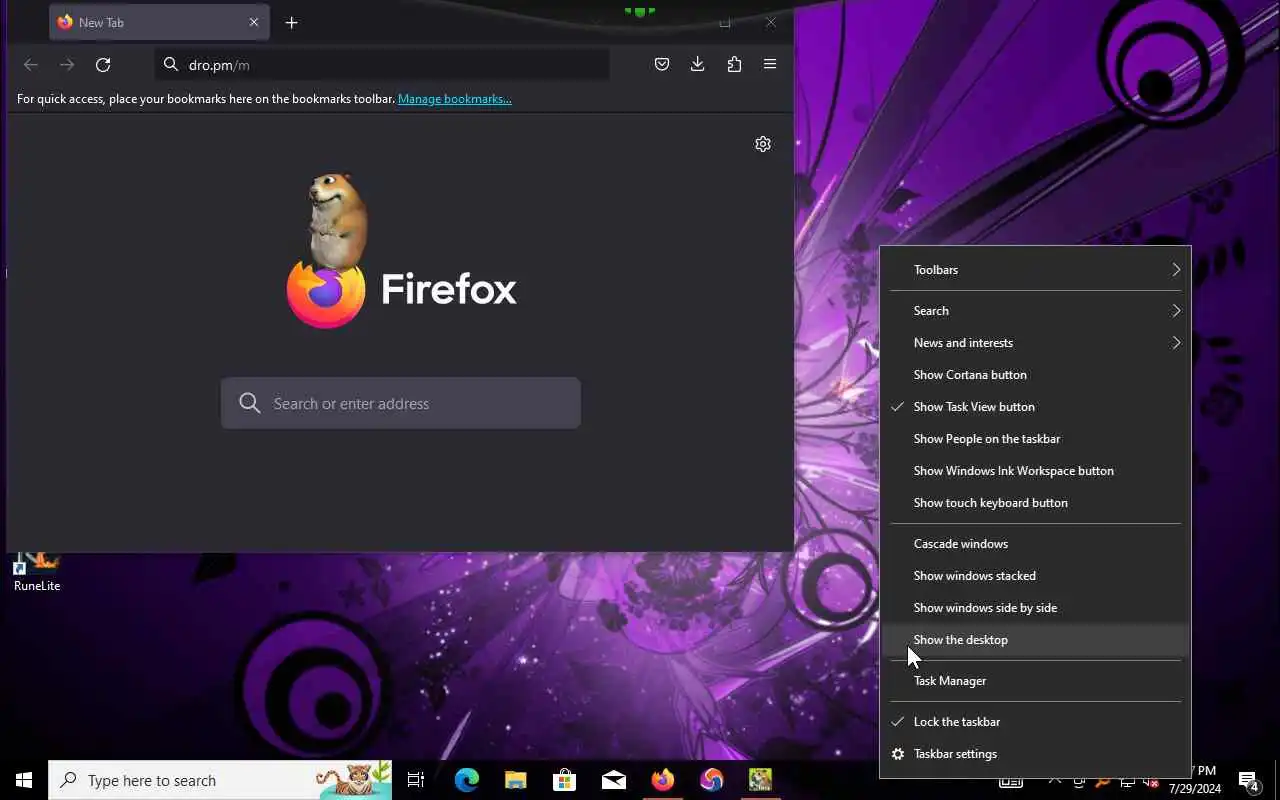Open the action center notifications icon
1280x800 pixels.
(1248, 781)
